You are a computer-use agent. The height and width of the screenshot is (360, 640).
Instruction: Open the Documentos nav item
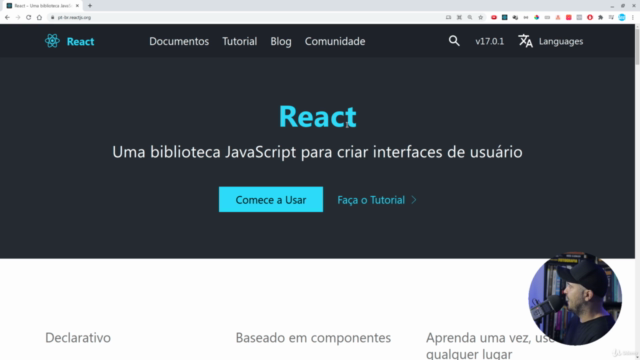click(x=179, y=41)
